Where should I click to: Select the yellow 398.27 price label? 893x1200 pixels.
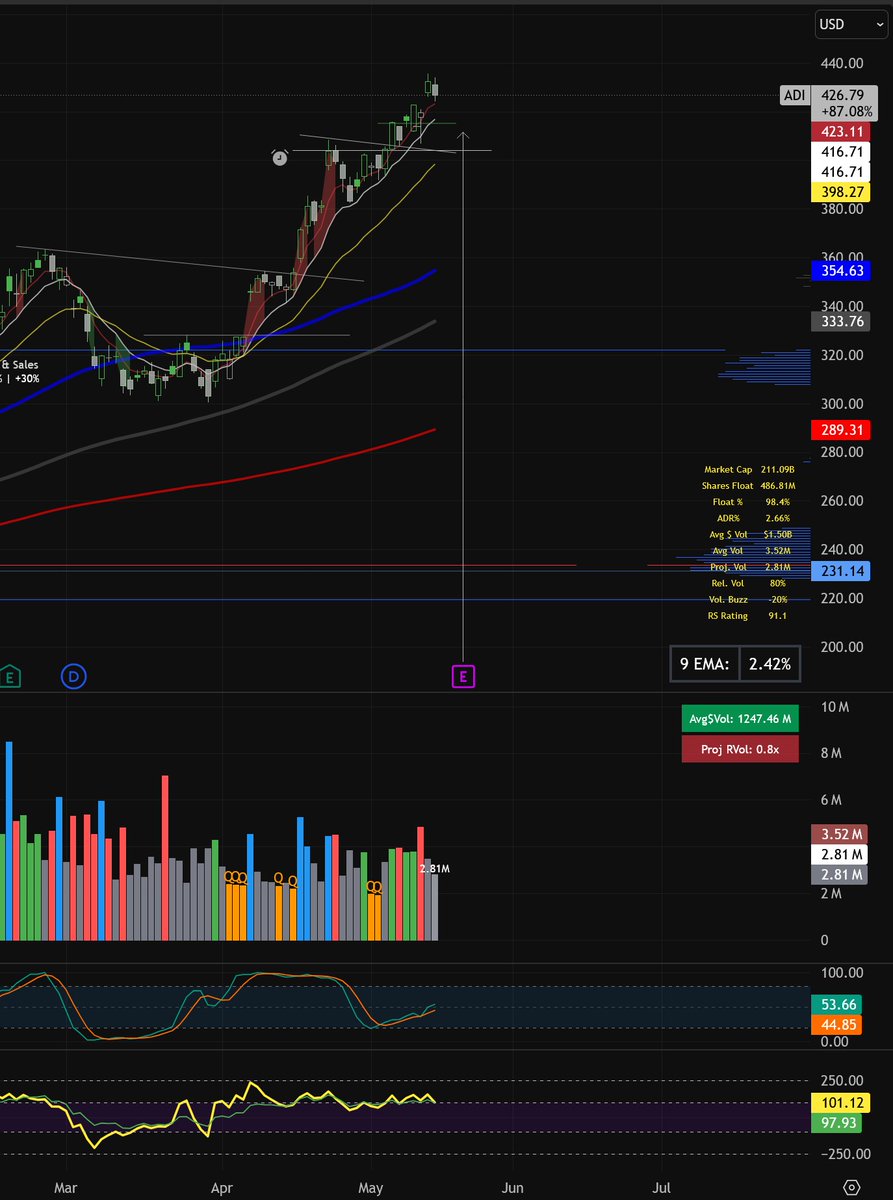(x=841, y=191)
